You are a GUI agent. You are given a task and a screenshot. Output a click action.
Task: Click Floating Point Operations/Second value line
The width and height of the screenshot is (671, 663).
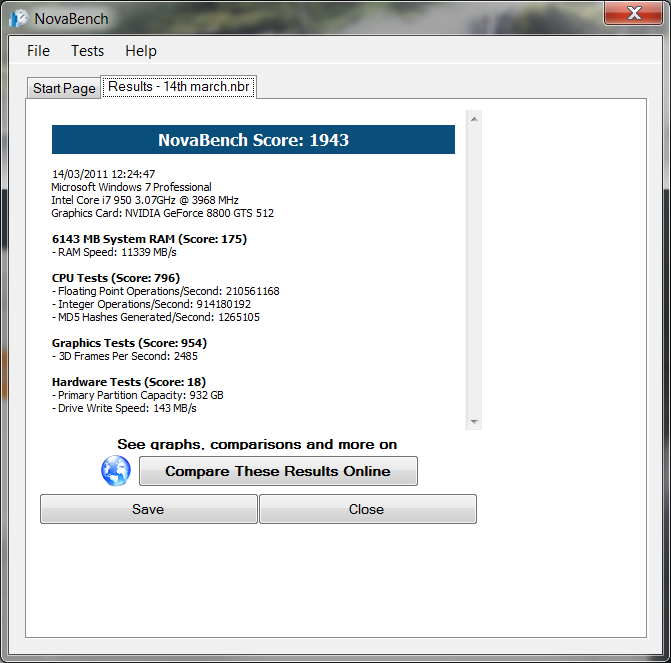coord(166,291)
